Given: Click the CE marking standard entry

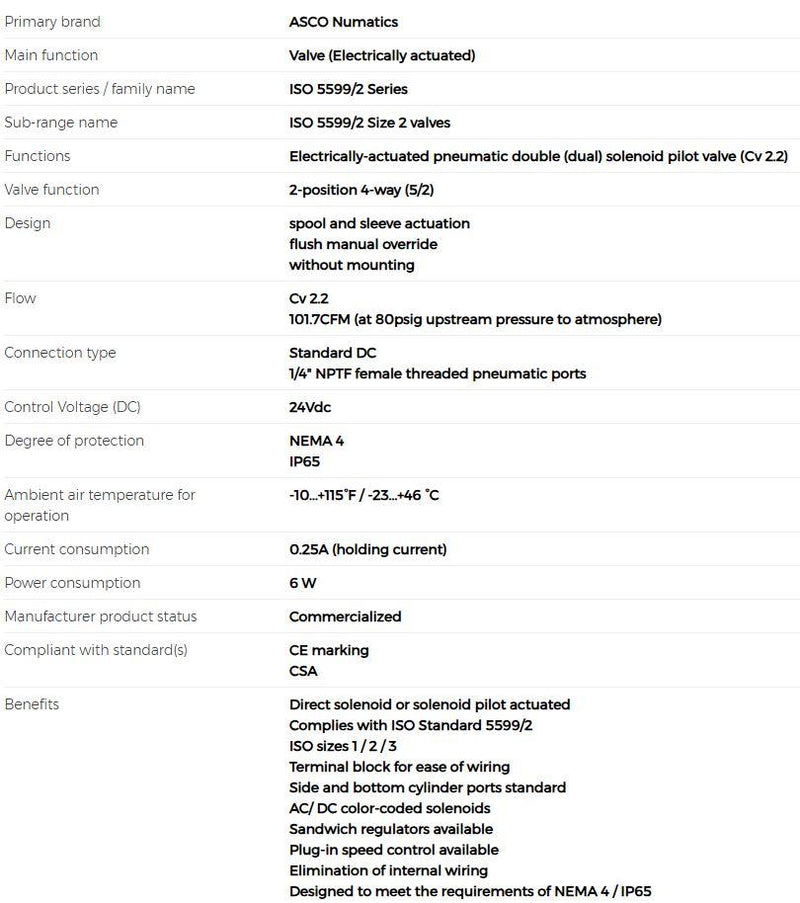Looking at the screenshot, I should click(329, 650).
